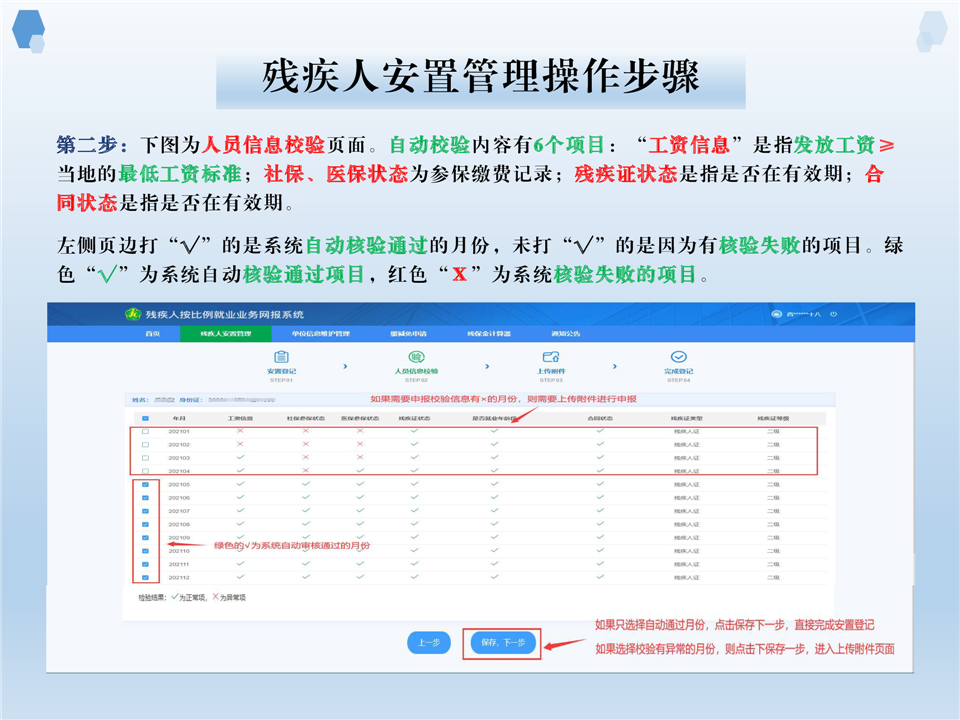Select the 通知公告 menu item

[x=565, y=333]
